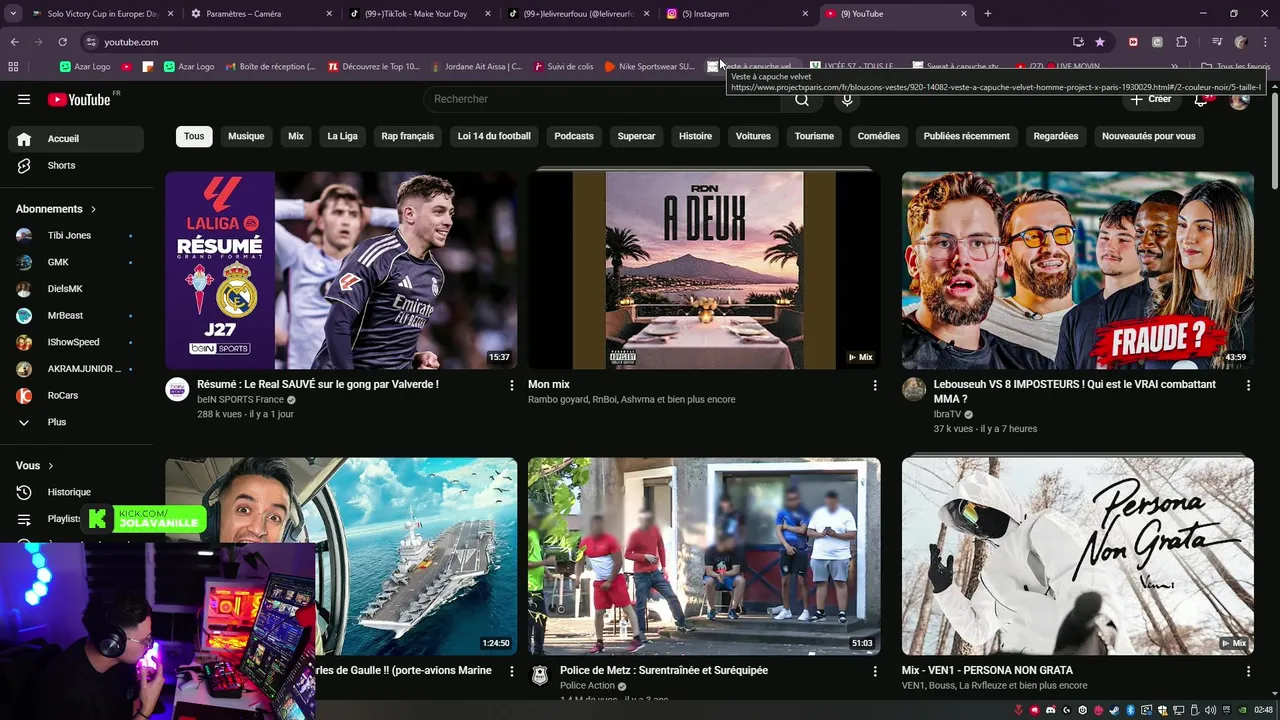The image size is (1280, 720).
Task: Select the Podcasts filter chip
Action: point(574,136)
